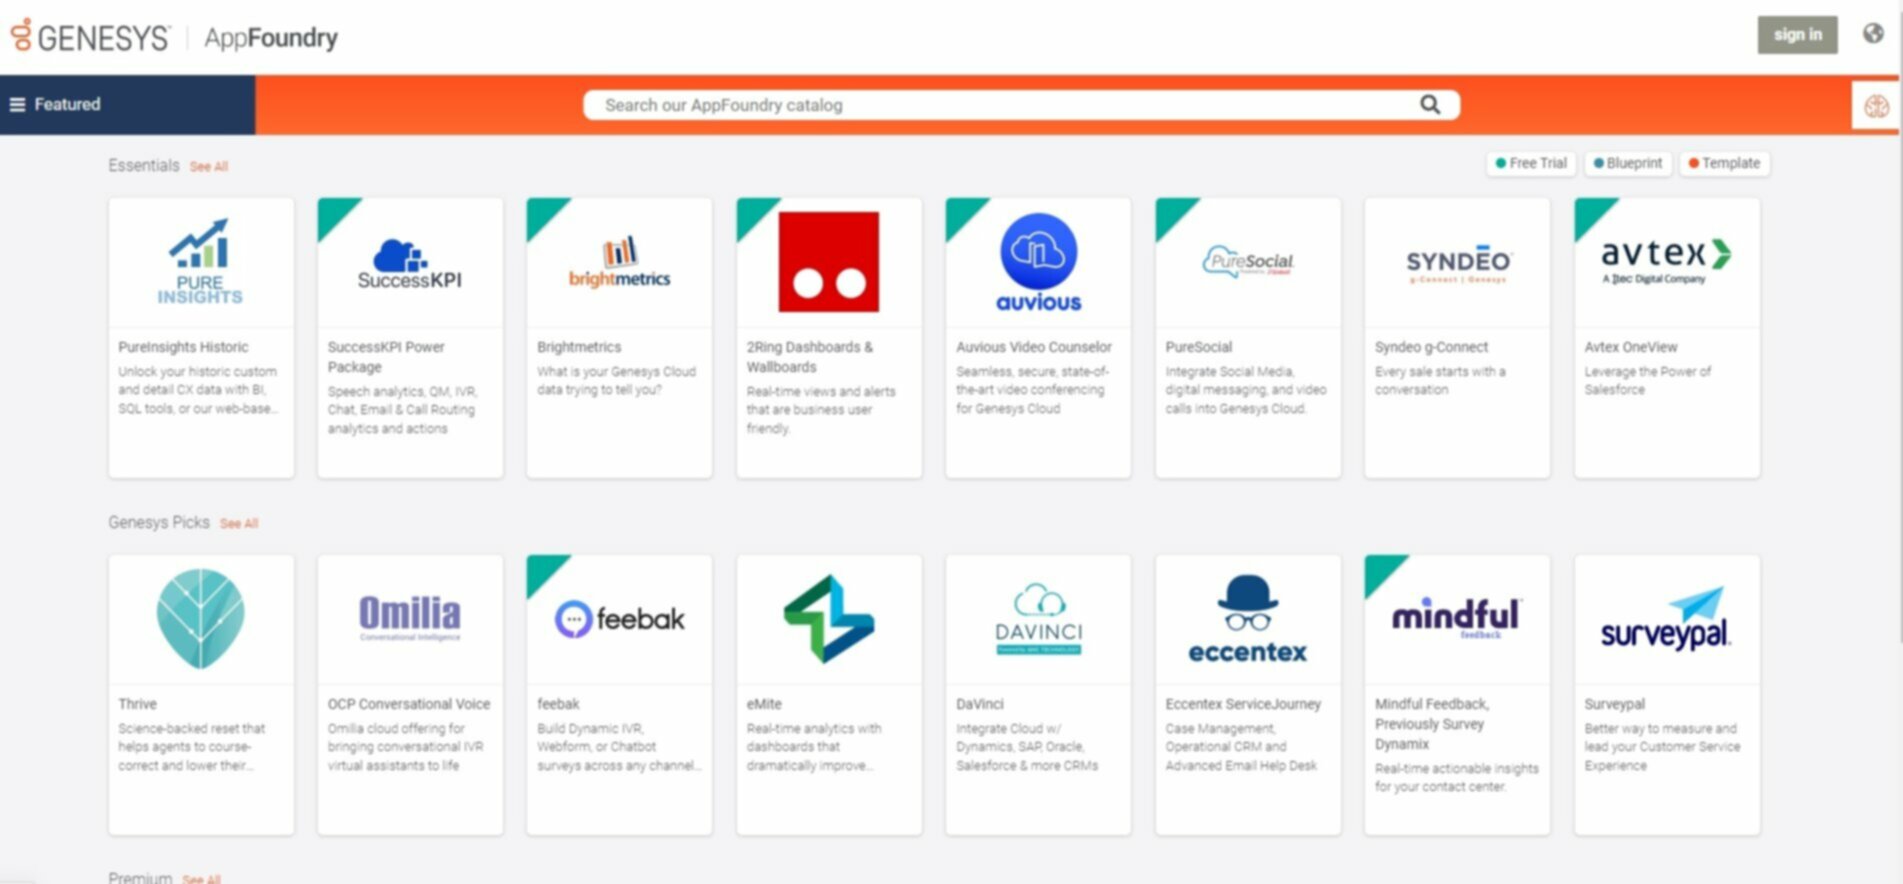Toggle the Free Trial filter
This screenshot has height=884, width=1903.
pos(1531,163)
